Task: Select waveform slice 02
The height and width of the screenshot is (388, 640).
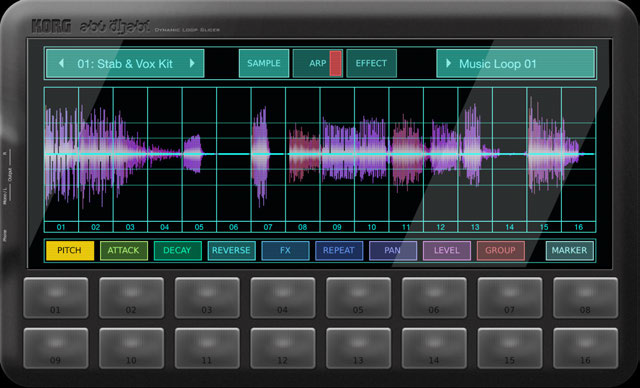Action: point(96,159)
